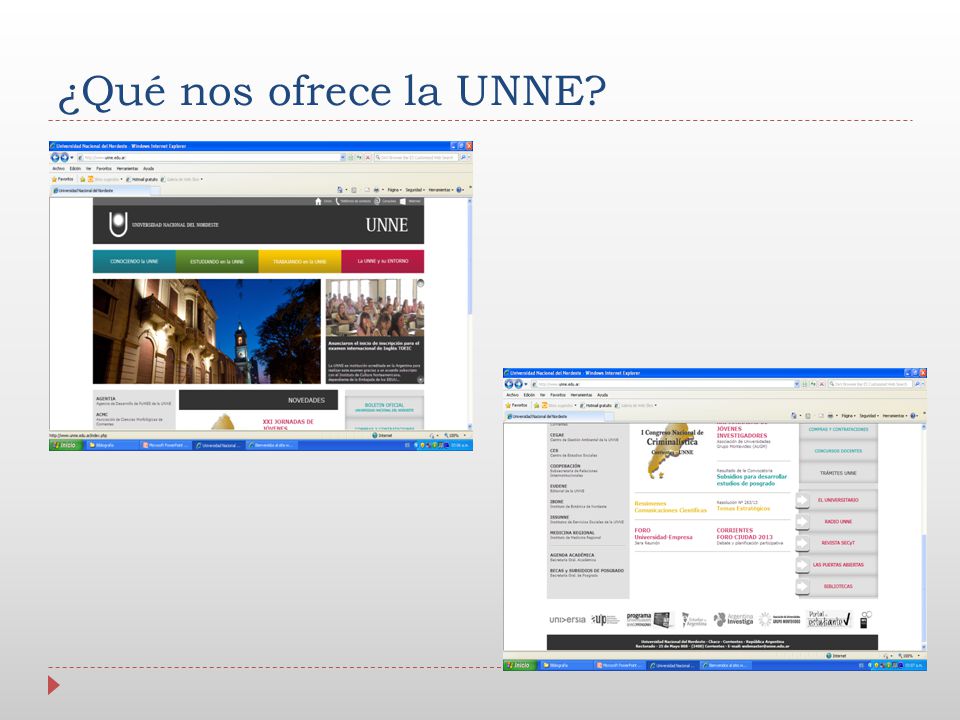
Task: Click vertical scrollbar in Criminalística IE window
Action: pos(923,537)
